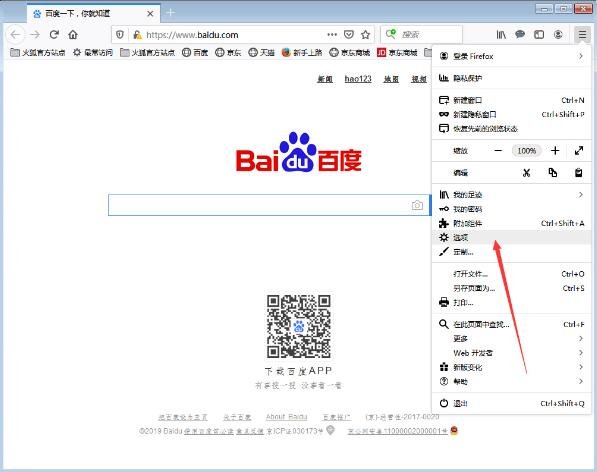Viewport: 597px width, 472px height.
Task: Click the reload page icon
Action: coord(54,35)
